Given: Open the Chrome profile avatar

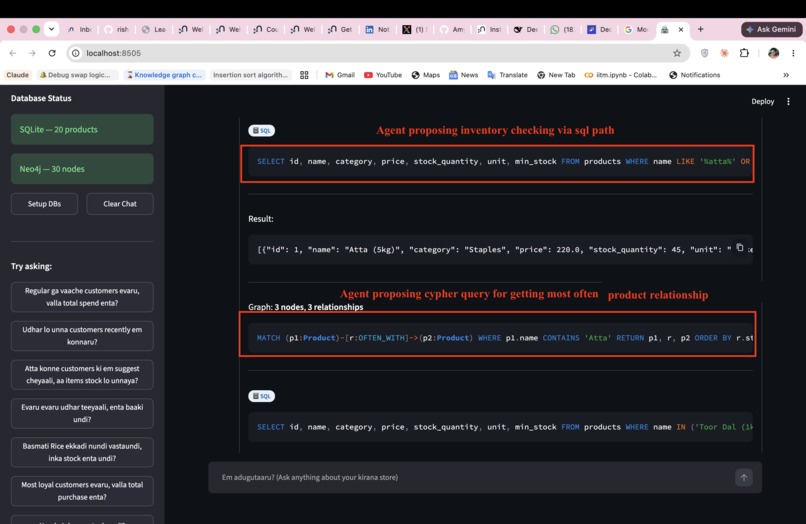Looking at the screenshot, I should coord(773,53).
